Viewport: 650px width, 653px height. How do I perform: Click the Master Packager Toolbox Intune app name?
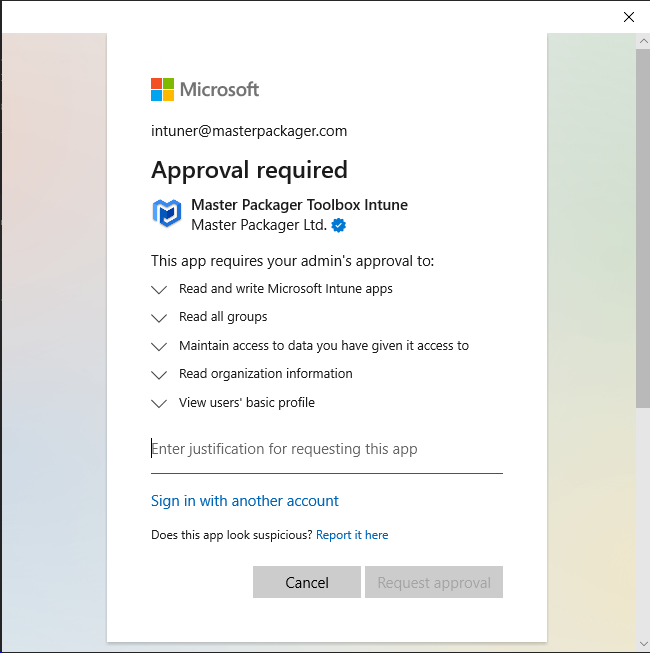299,205
